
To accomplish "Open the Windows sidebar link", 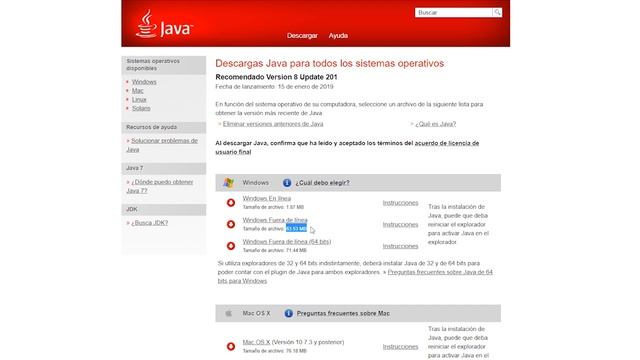I will click(144, 82).
